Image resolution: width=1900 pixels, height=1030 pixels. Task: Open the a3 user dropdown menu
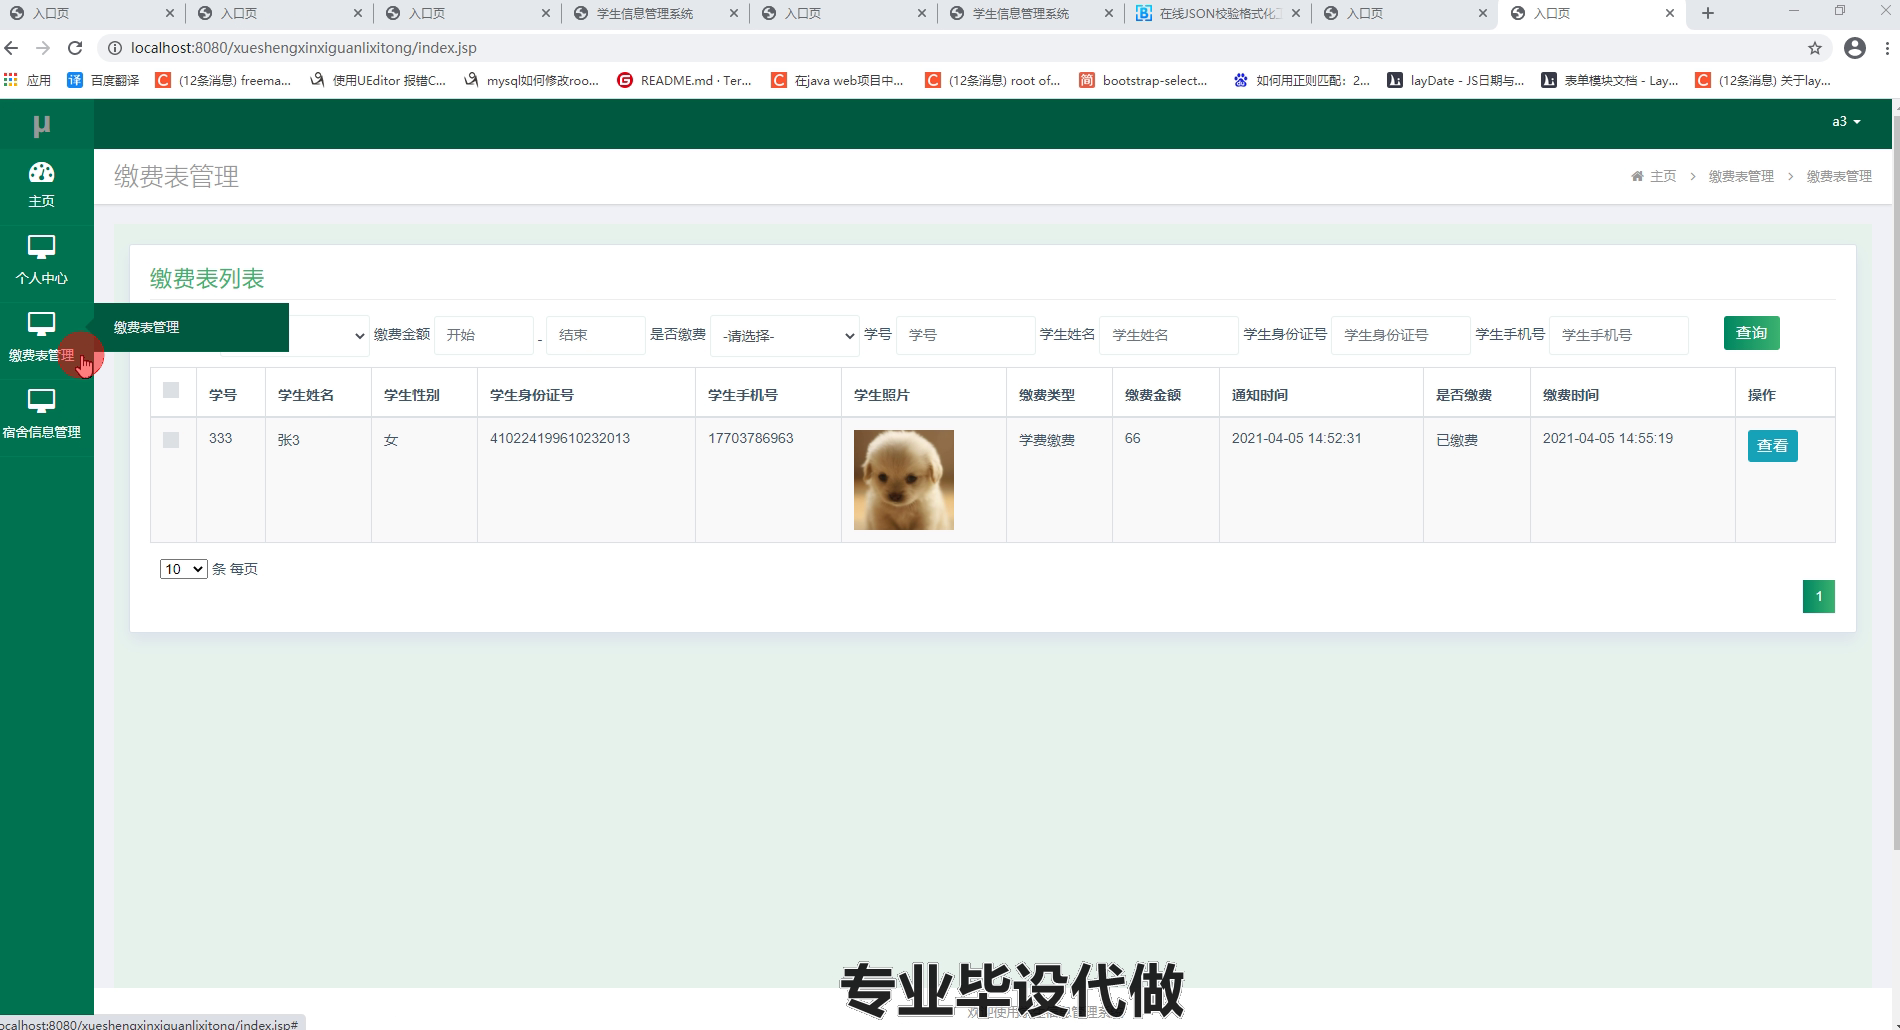pos(1846,122)
